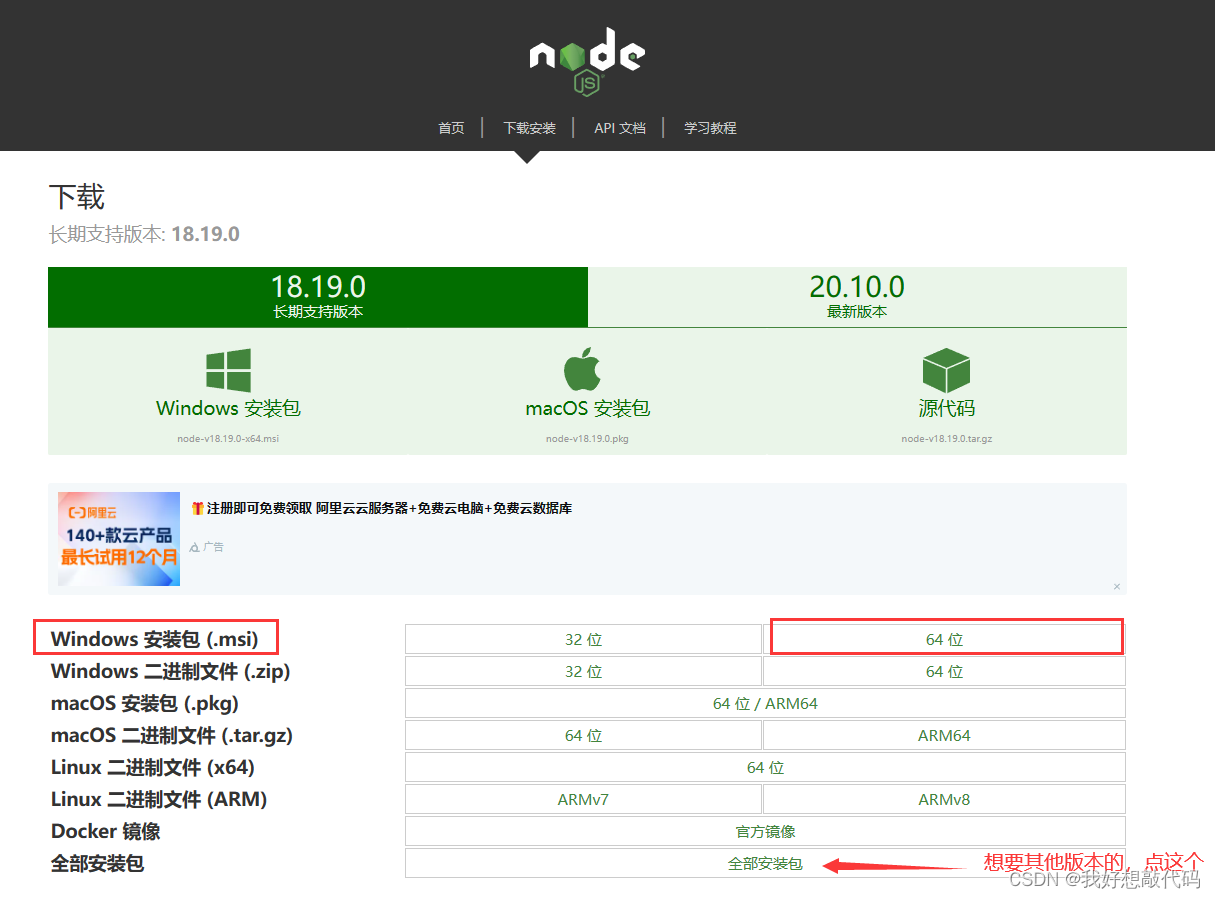The image size is (1215, 898).
Task: Click 64 位 / ARM64 for macOS .pkg
Action: click(x=765, y=704)
